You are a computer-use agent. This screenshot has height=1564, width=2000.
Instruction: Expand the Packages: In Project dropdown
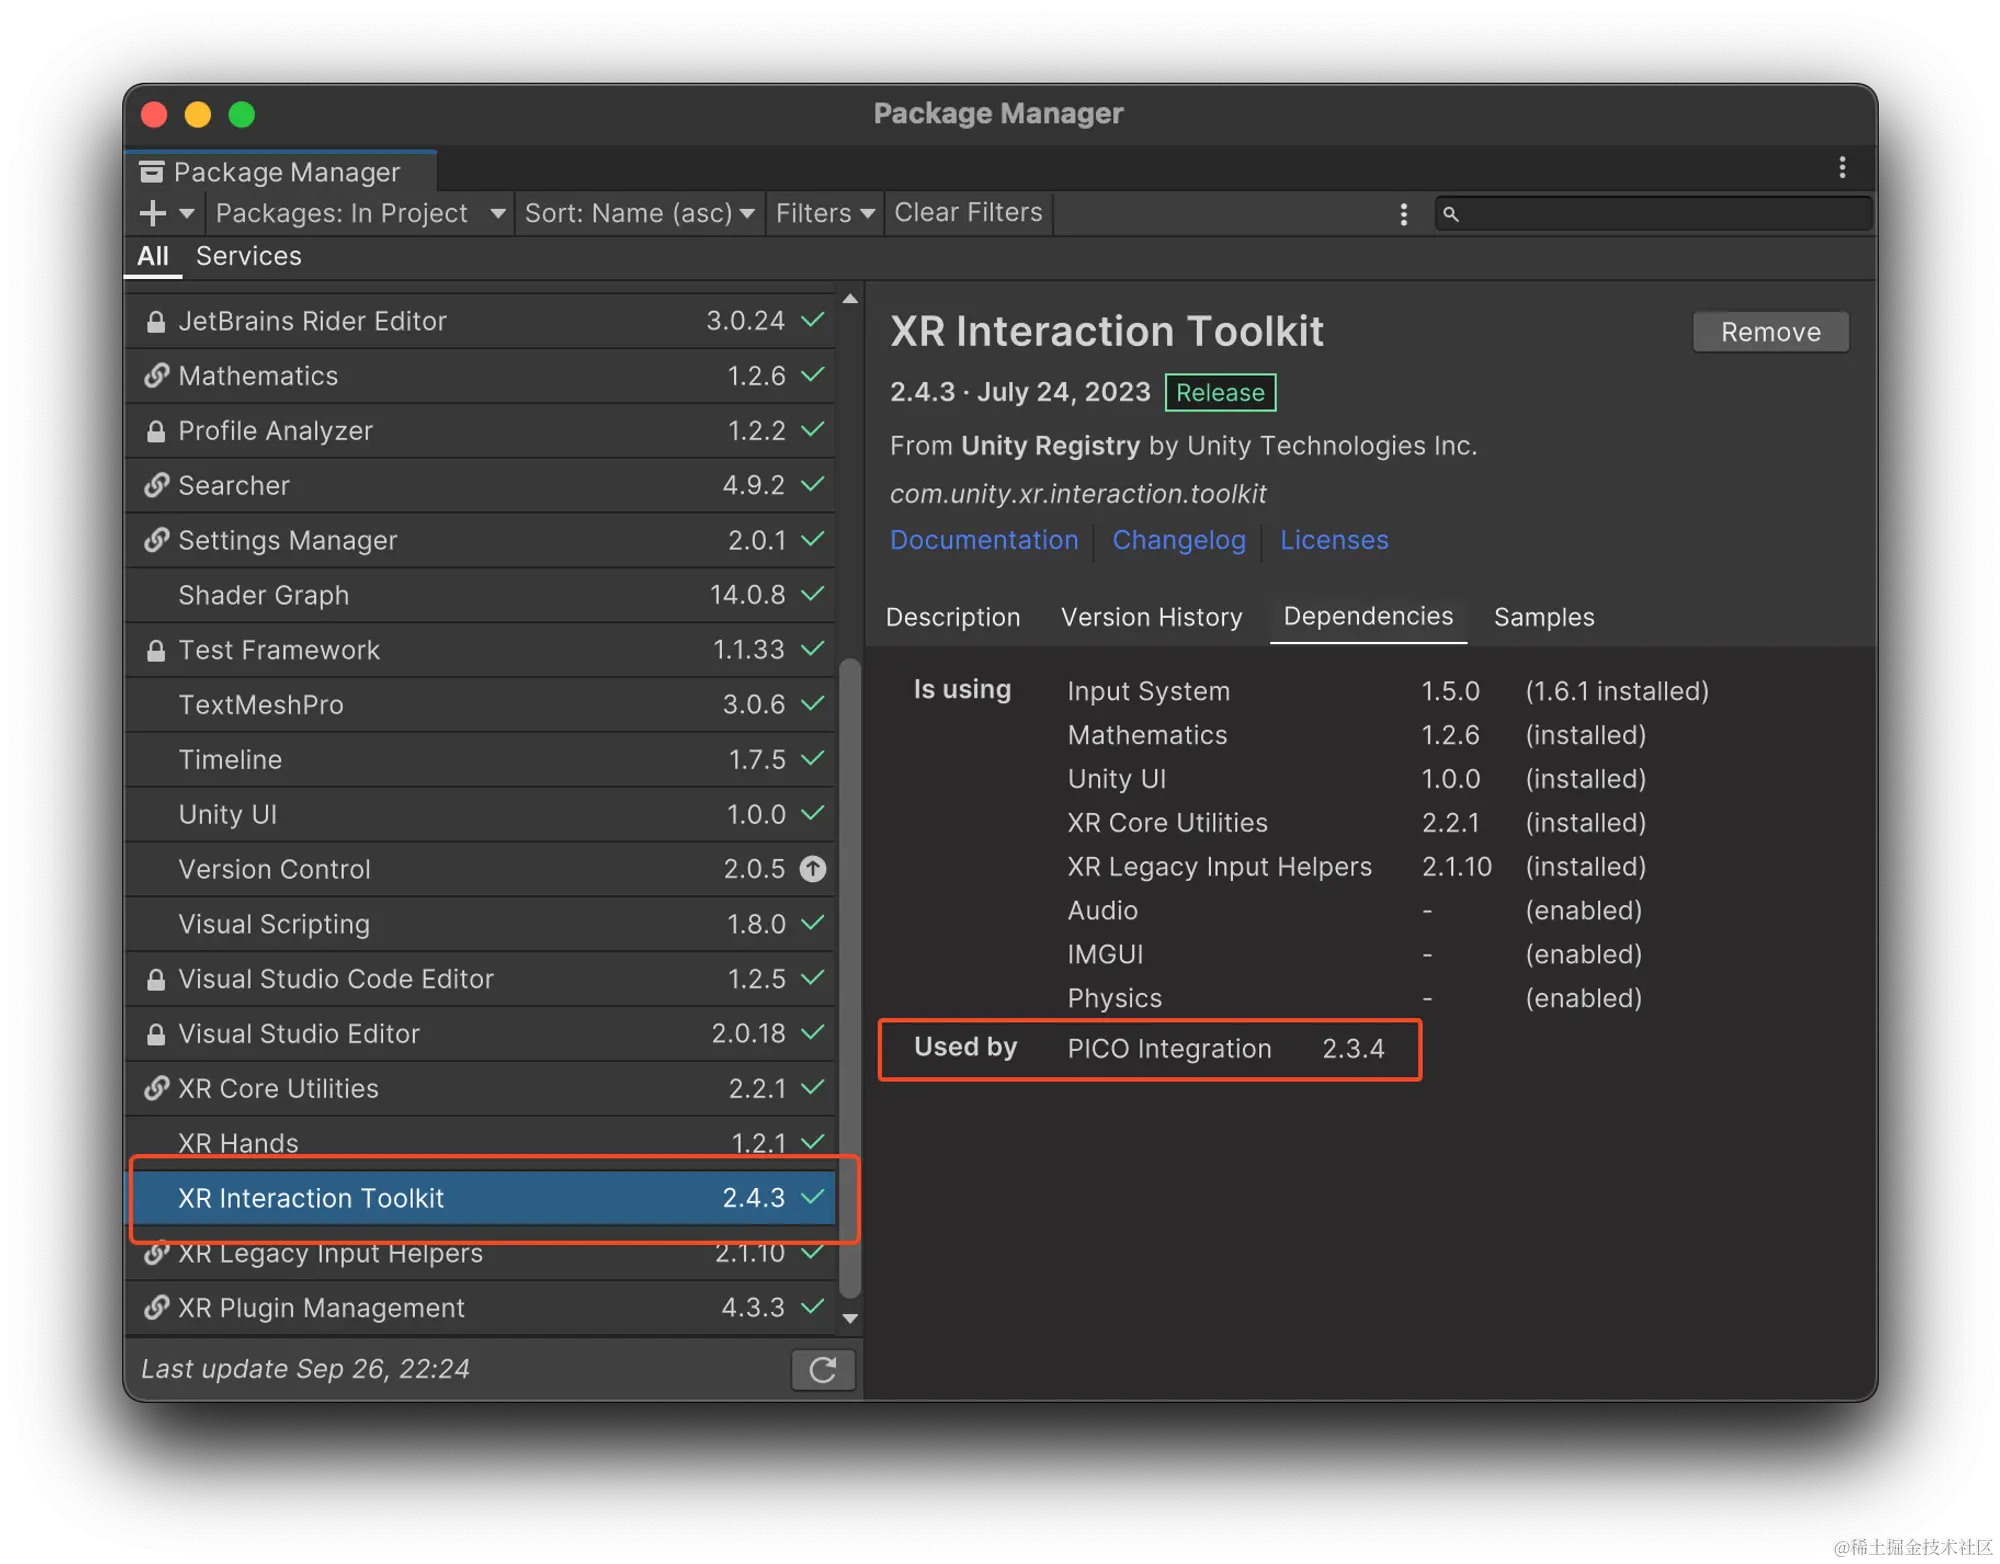[x=360, y=213]
